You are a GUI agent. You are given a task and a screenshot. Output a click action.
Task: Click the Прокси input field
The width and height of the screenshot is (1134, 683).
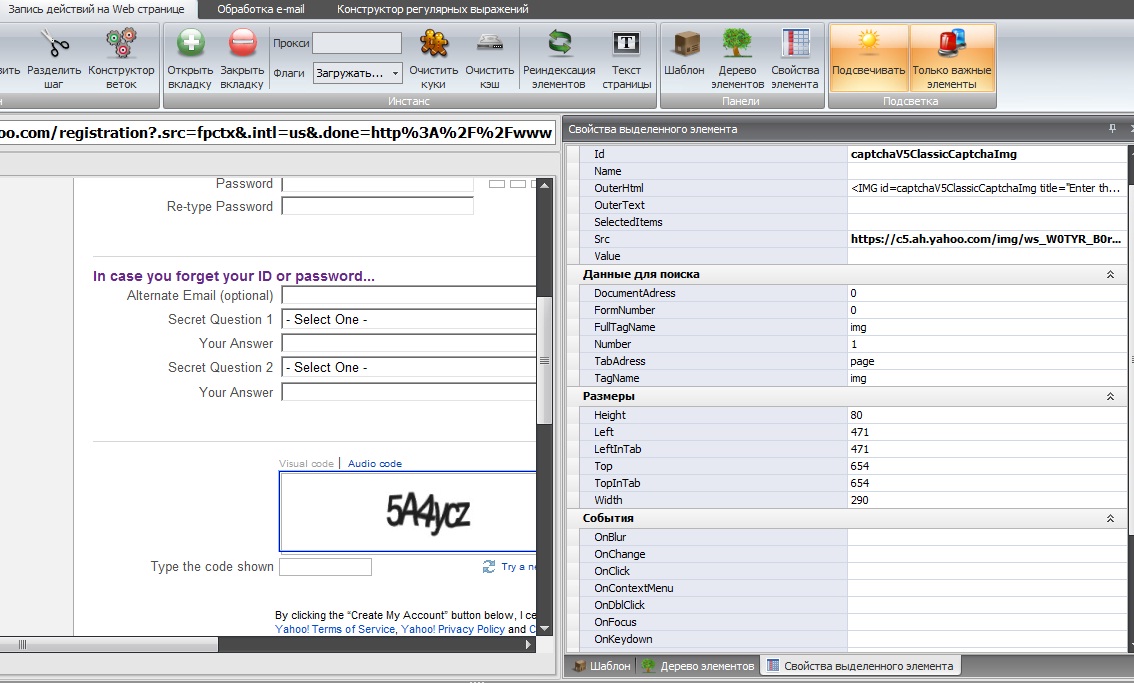tap(356, 43)
